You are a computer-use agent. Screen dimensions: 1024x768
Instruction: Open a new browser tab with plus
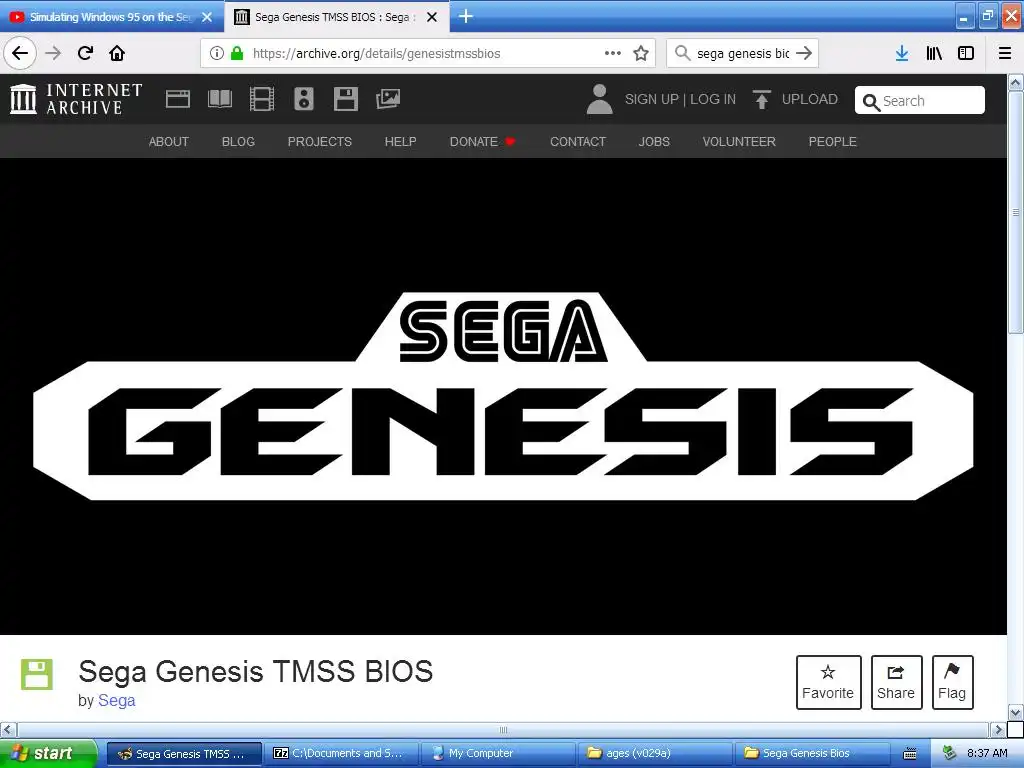click(466, 16)
